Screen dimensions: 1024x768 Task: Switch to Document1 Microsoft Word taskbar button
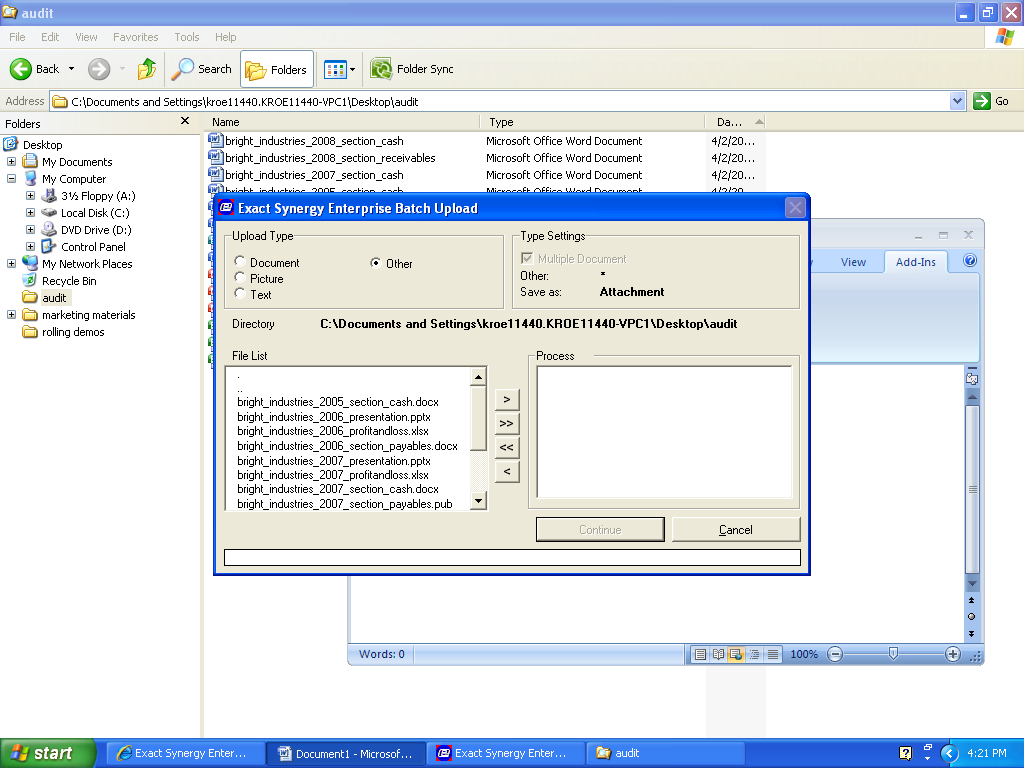click(x=346, y=753)
